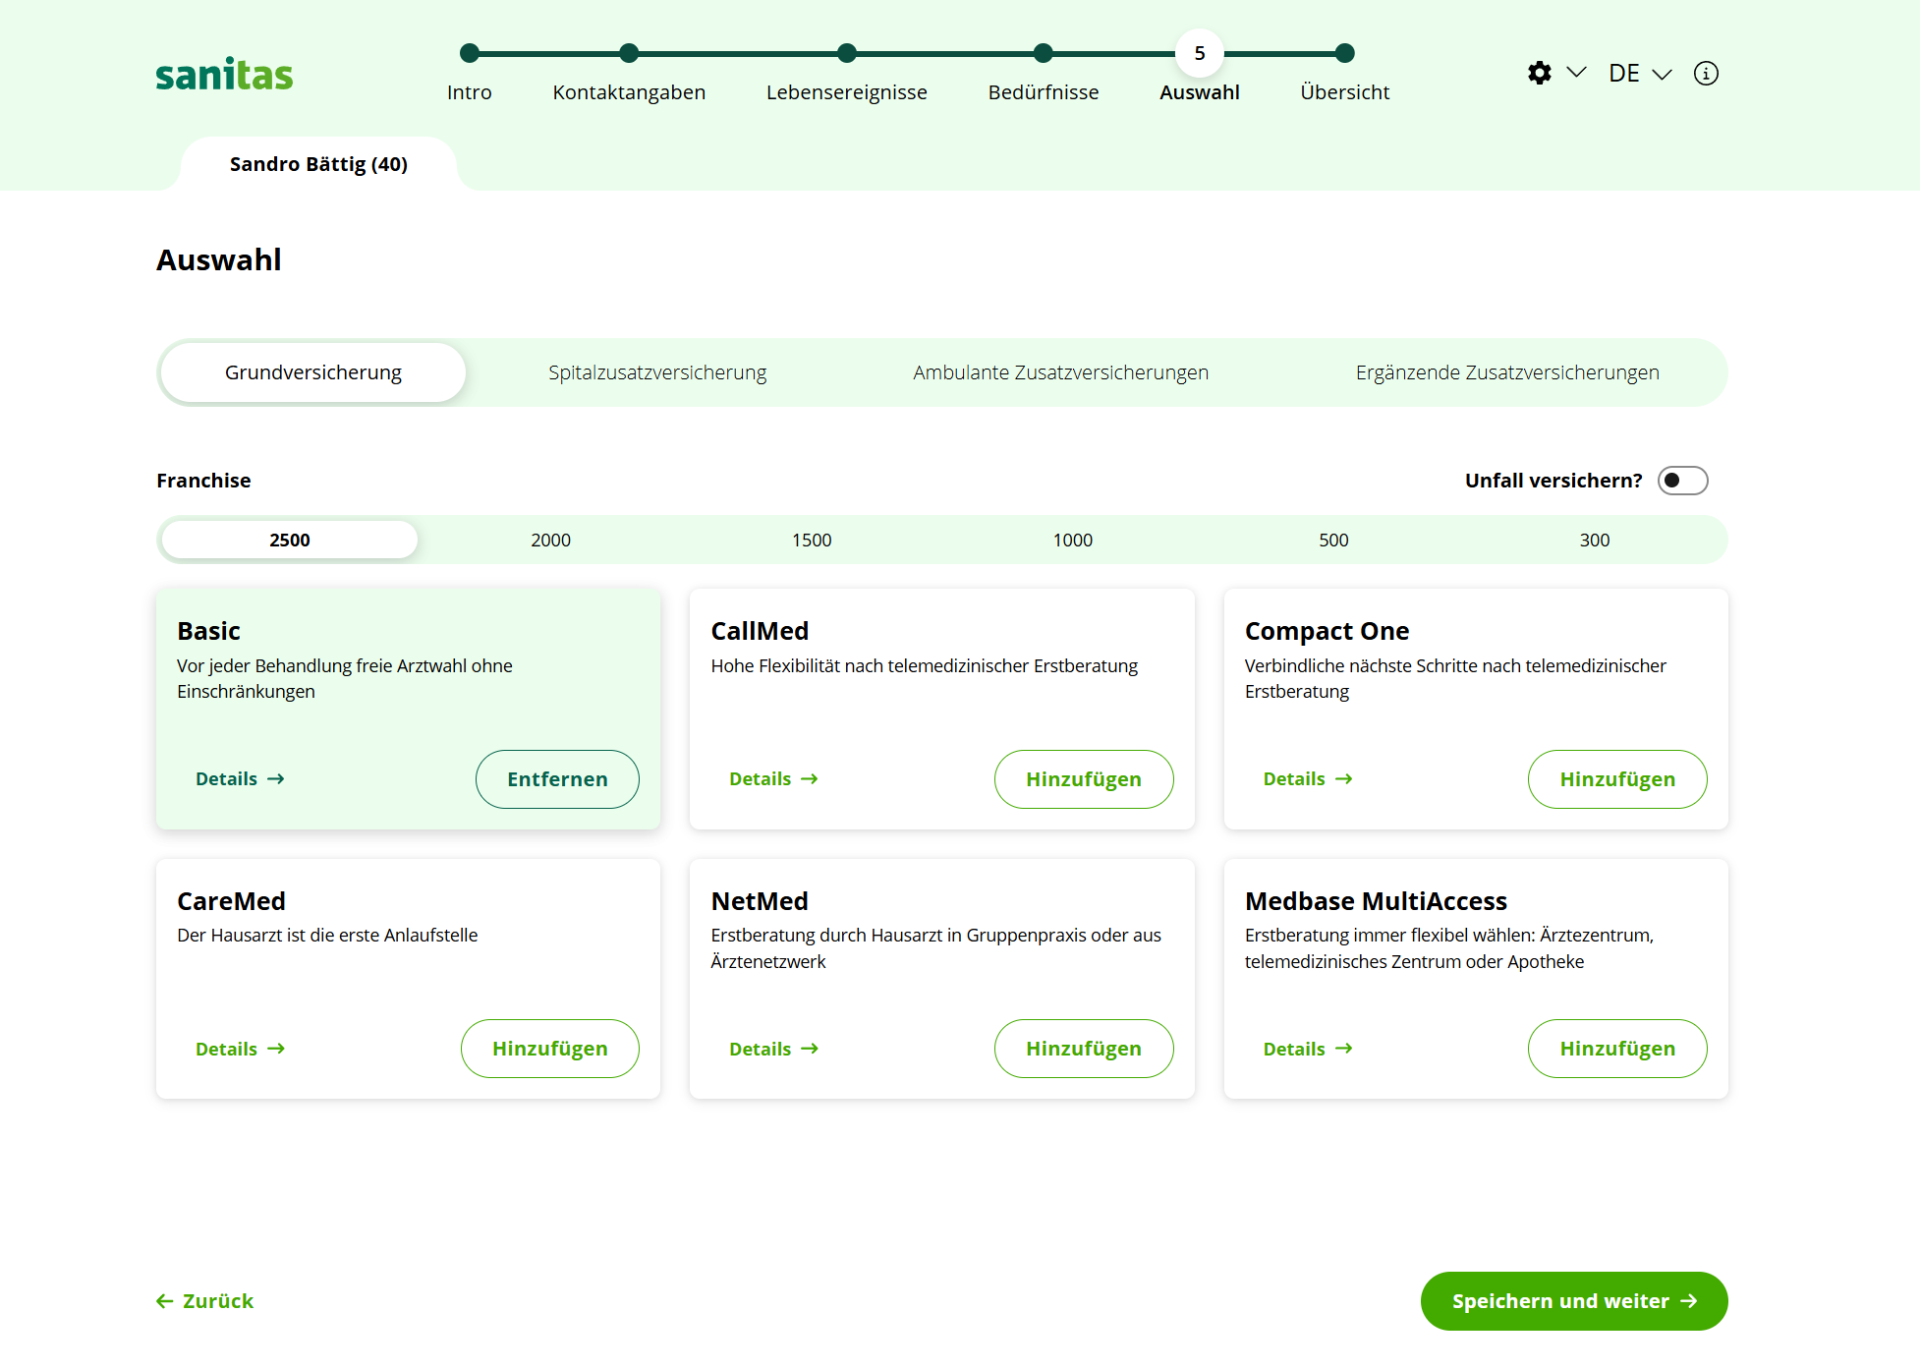
Task: Select the Sandro Bättig (40) person tab
Action: pyautogui.click(x=318, y=164)
